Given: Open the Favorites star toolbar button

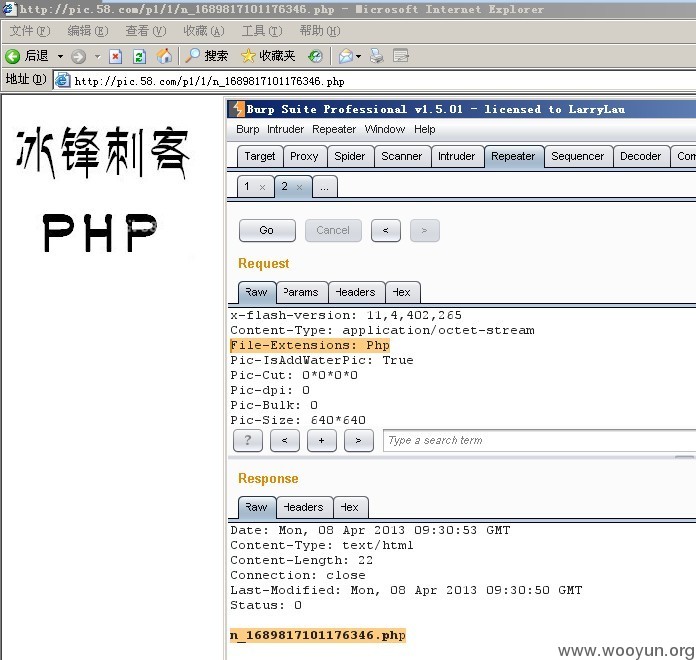Looking at the screenshot, I should [268, 56].
